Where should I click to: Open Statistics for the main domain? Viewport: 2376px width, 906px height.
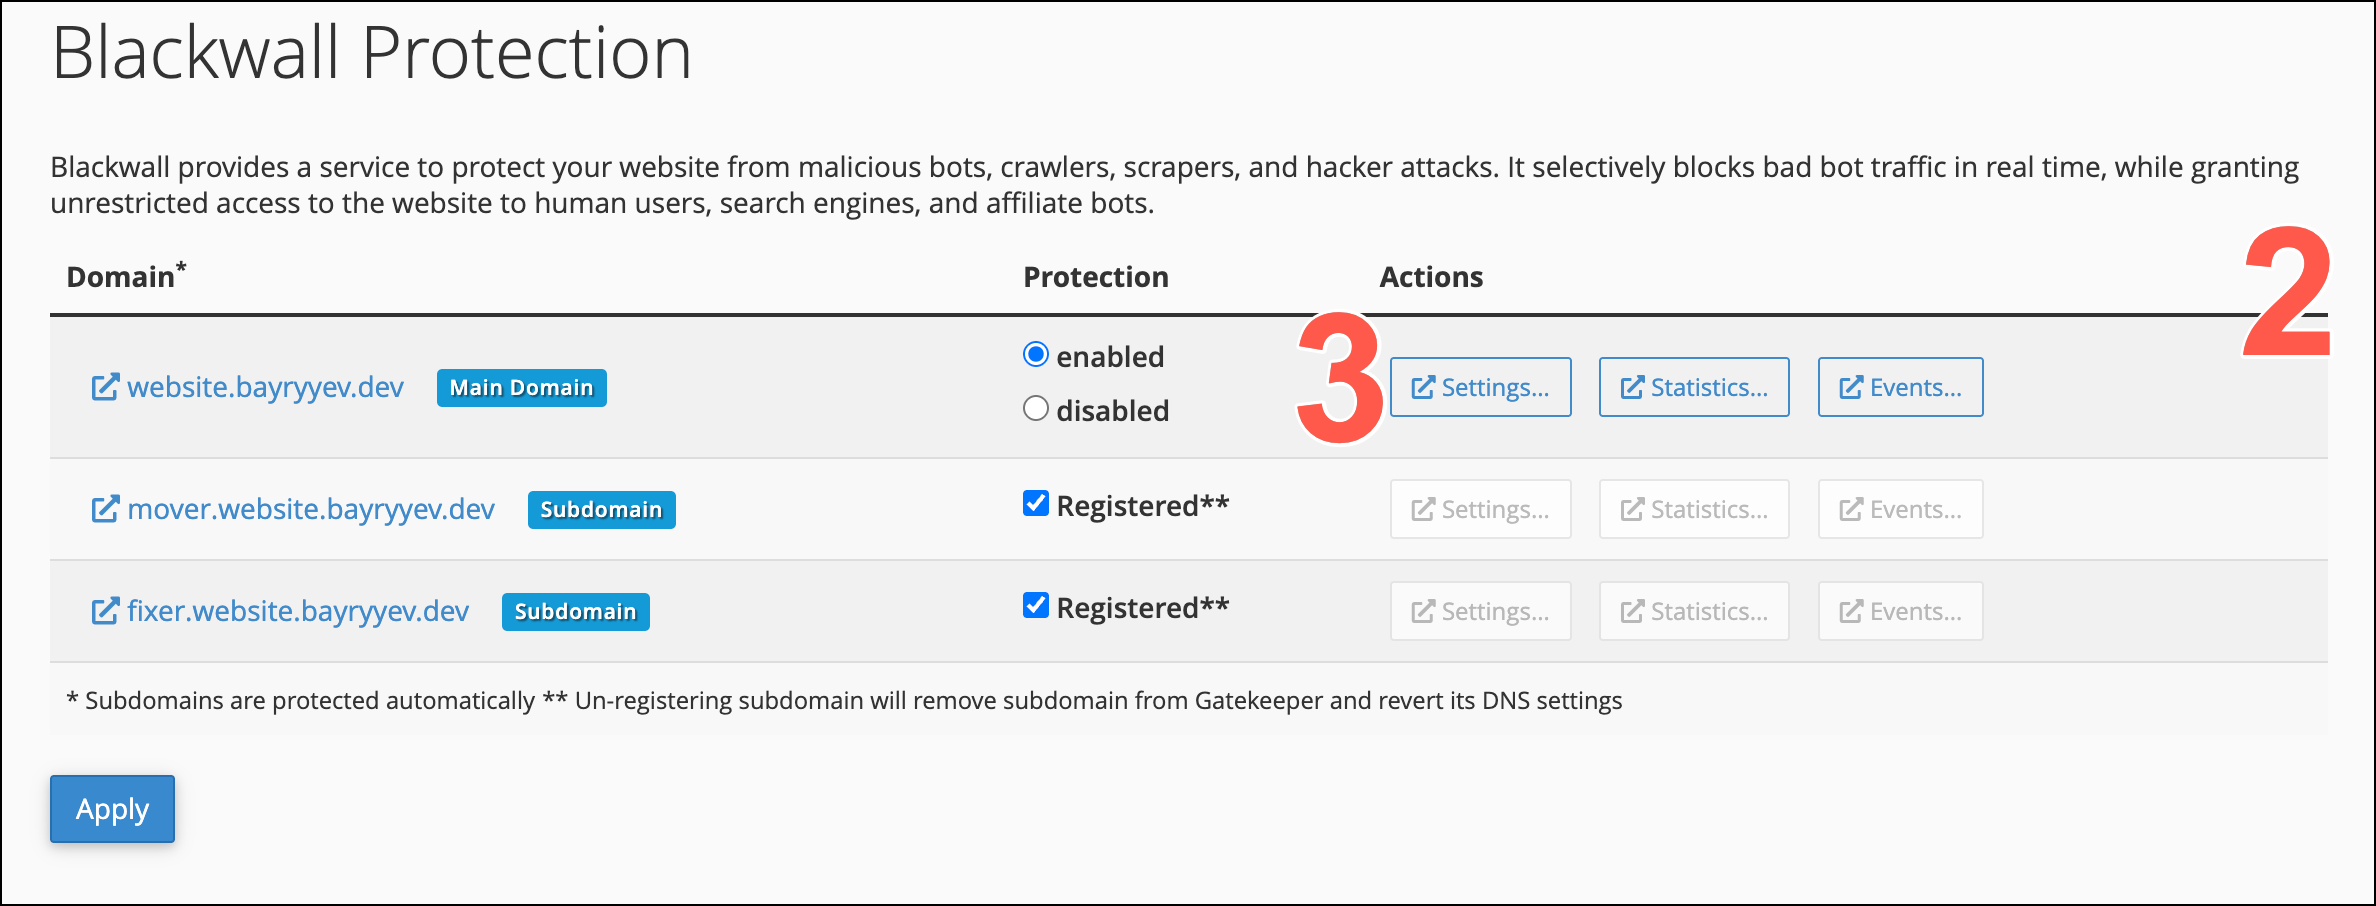click(x=1694, y=387)
